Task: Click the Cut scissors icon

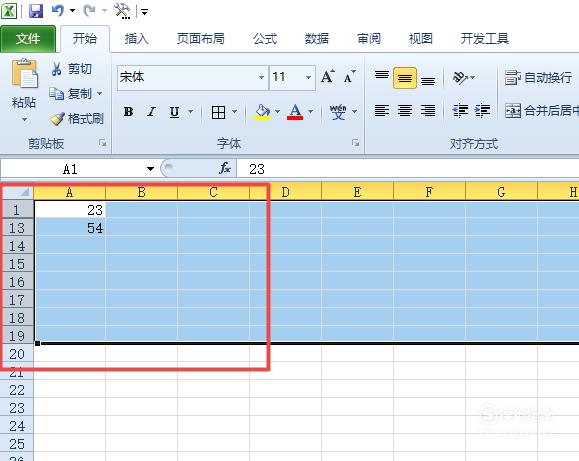Action: pos(56,69)
